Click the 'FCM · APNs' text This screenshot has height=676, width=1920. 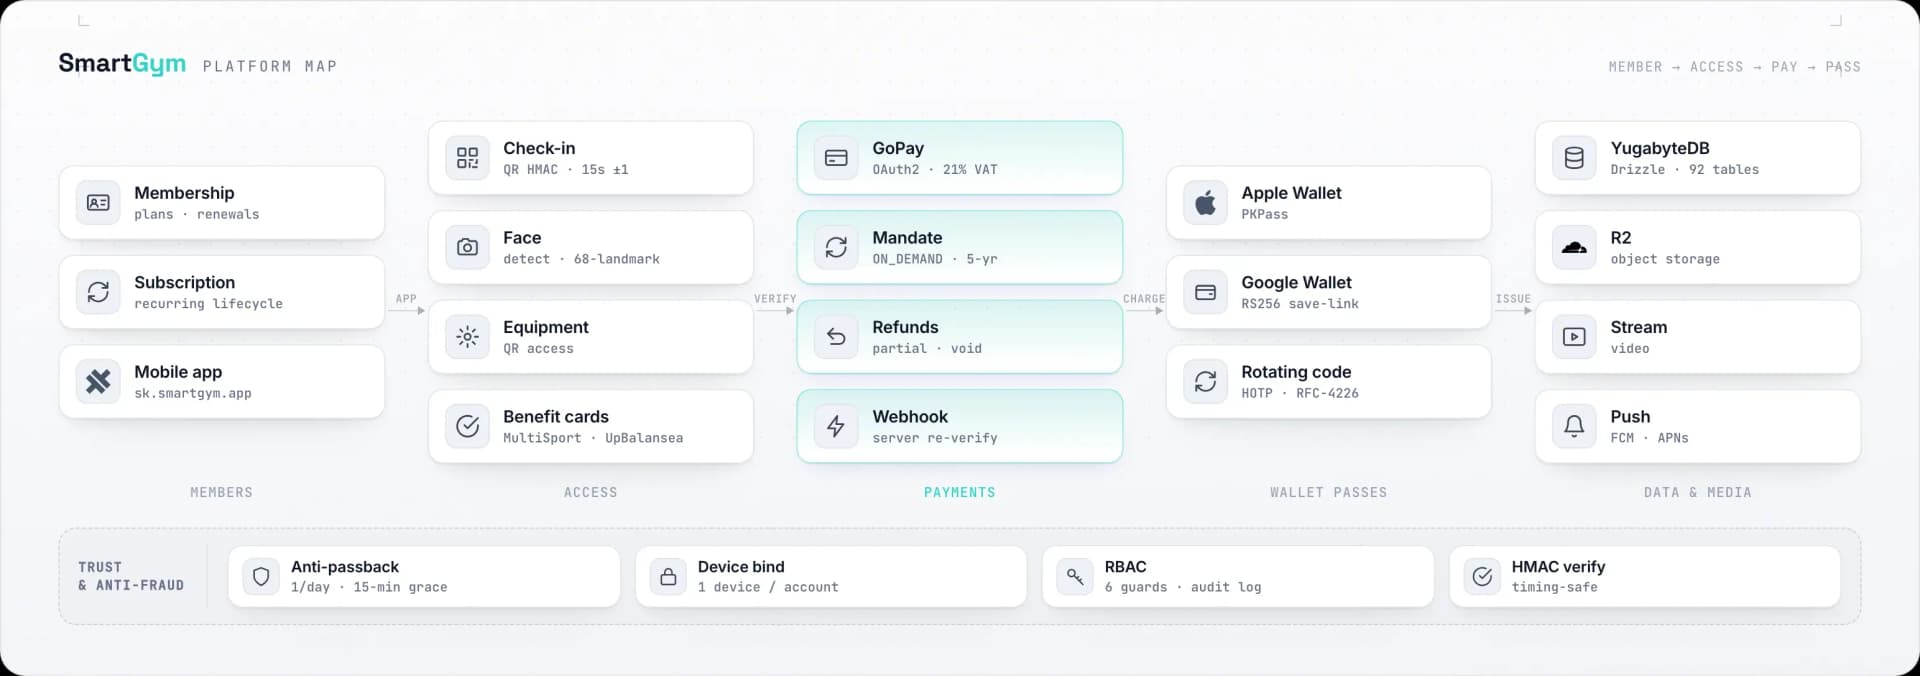(1649, 438)
